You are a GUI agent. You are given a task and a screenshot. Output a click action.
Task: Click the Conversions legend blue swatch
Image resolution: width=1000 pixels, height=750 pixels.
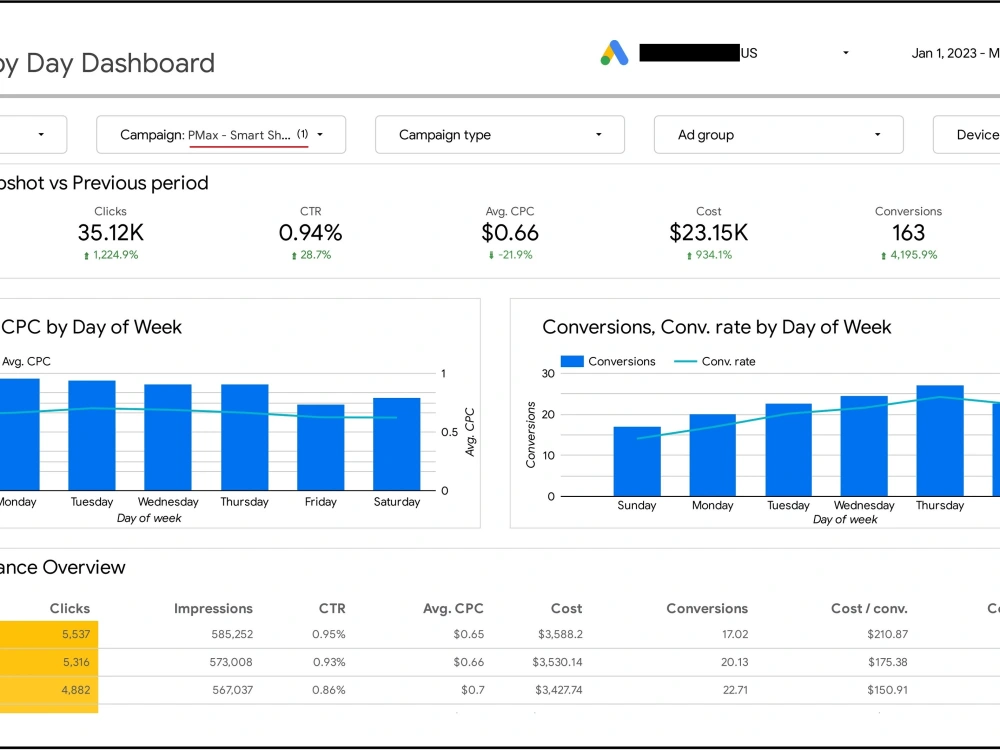[x=572, y=362]
